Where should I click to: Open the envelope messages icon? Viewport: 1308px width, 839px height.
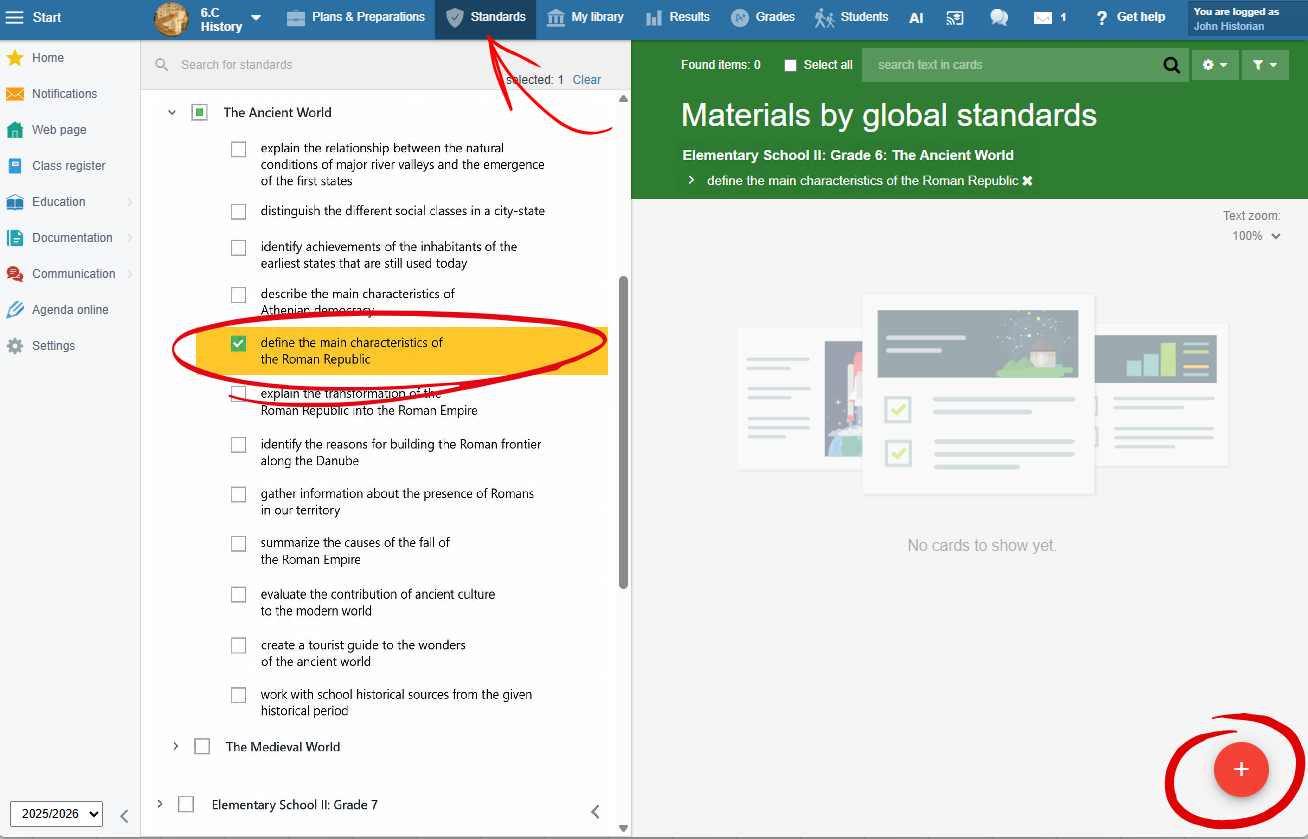point(1043,17)
